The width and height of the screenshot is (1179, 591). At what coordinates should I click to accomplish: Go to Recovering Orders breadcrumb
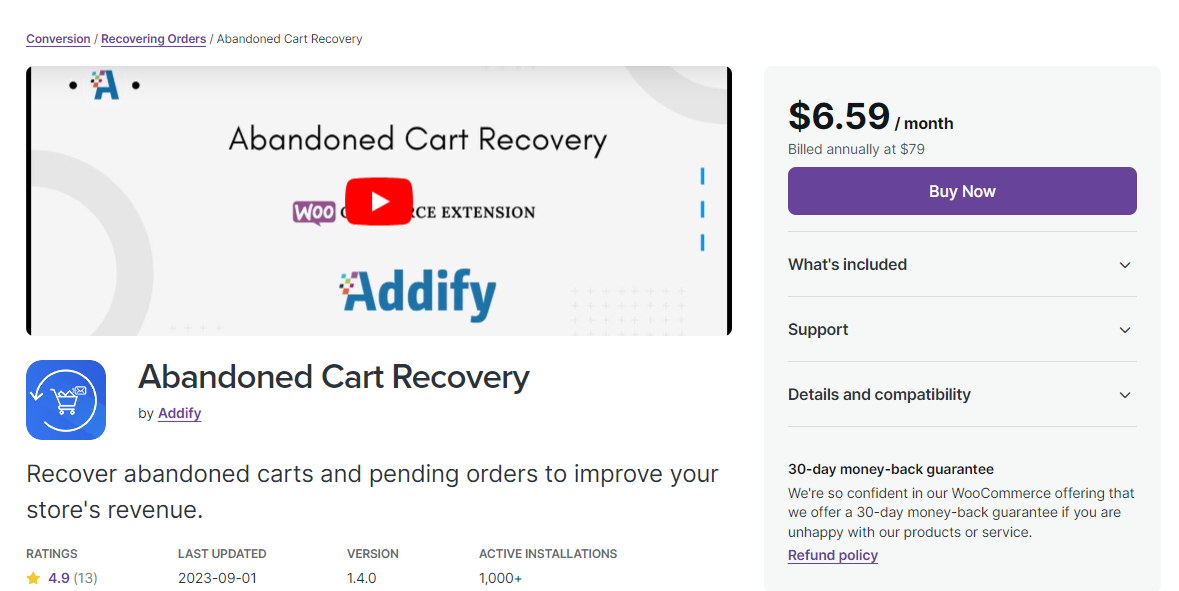153,39
